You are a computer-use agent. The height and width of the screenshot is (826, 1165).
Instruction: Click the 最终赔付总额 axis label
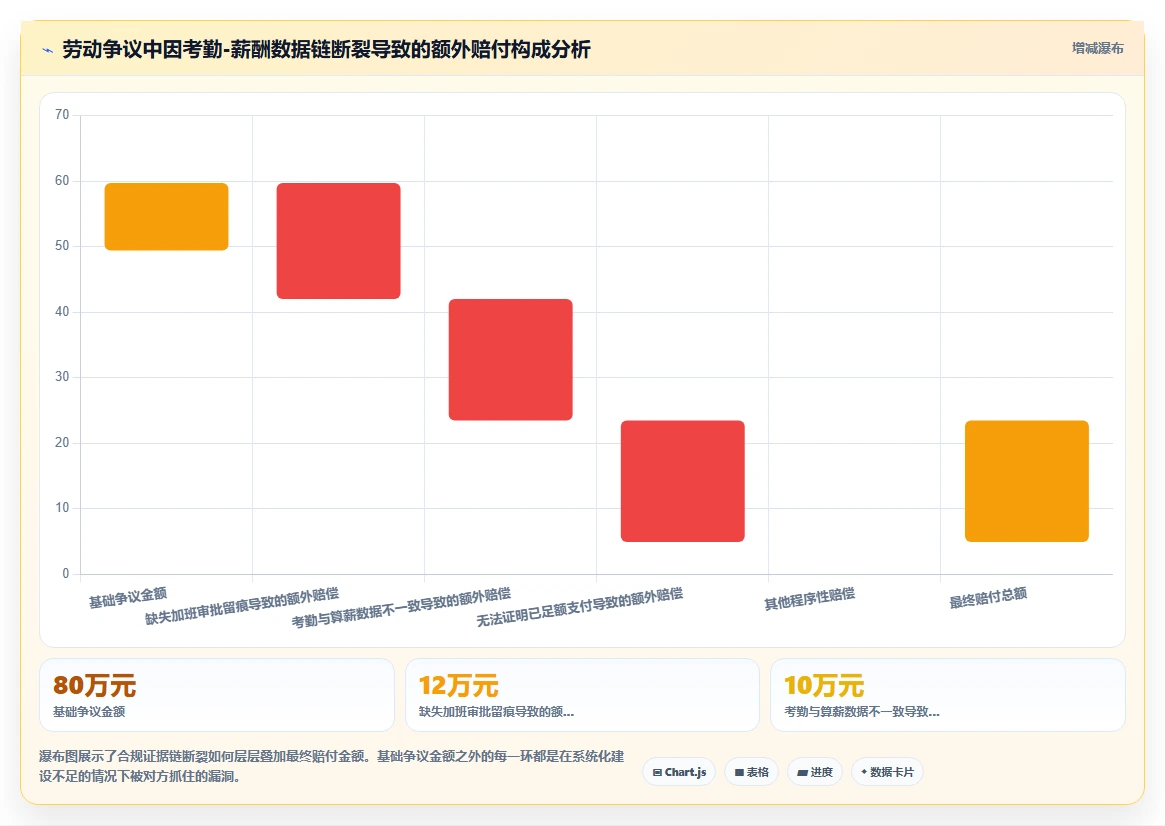click(988, 597)
